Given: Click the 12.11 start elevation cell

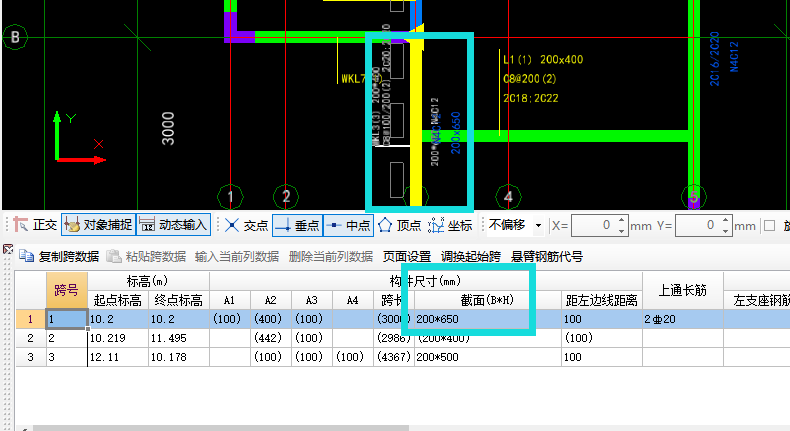Looking at the screenshot, I should point(118,357).
